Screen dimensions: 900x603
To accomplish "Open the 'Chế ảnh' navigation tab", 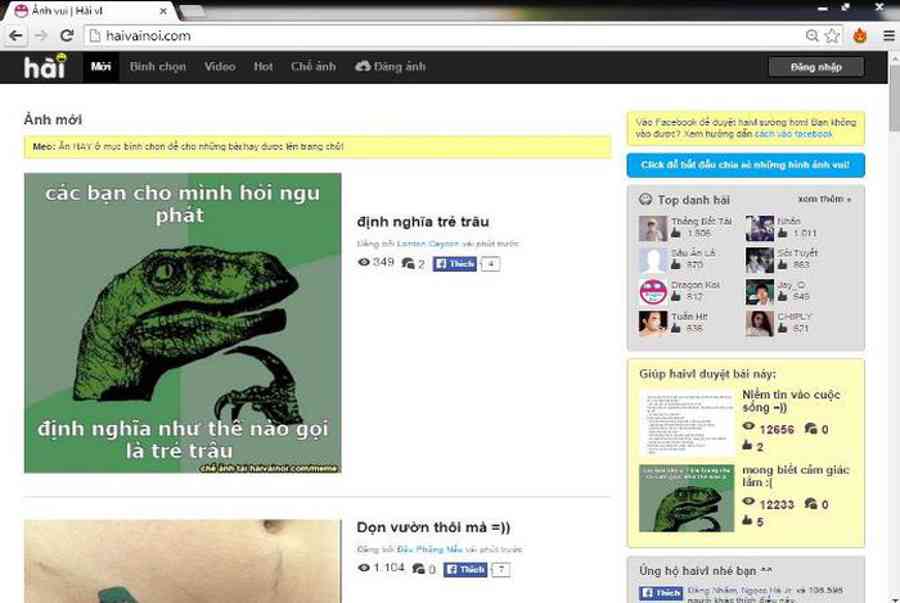I will click(x=313, y=67).
